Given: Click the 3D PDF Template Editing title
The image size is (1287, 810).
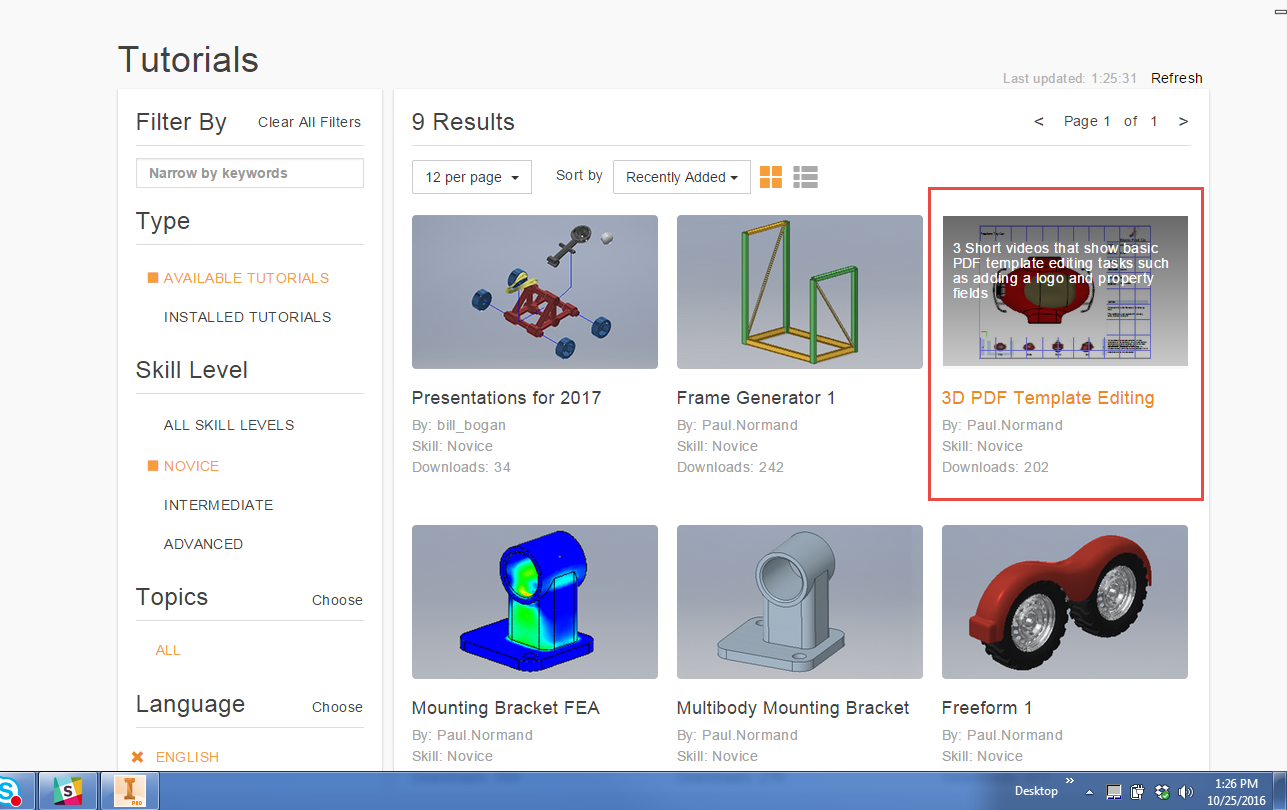Looking at the screenshot, I should coord(1048,398).
